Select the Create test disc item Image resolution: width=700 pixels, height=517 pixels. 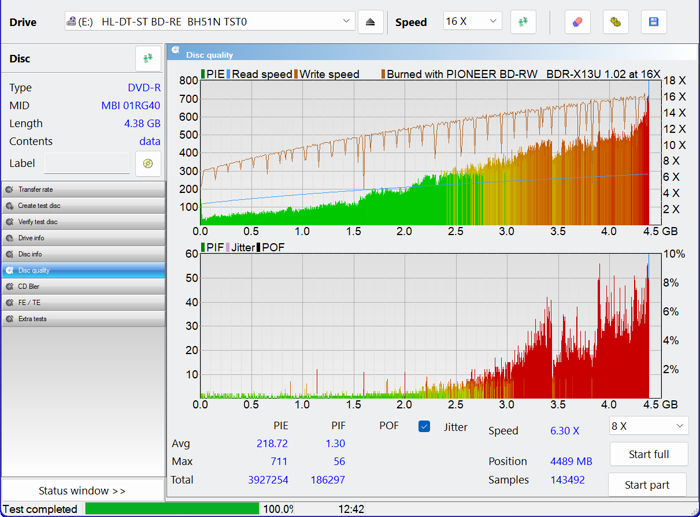(82, 205)
